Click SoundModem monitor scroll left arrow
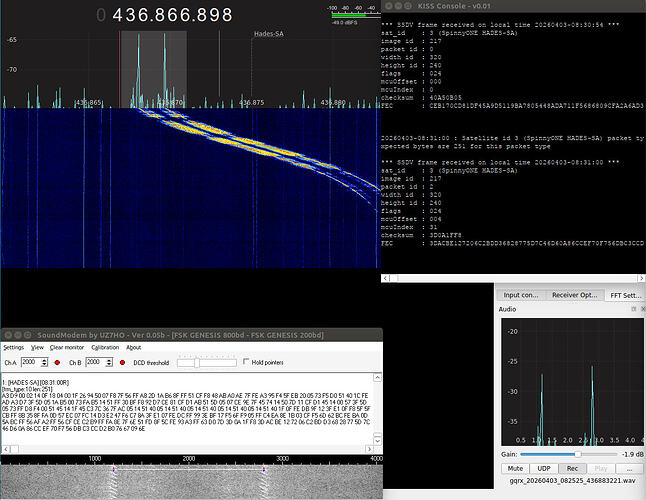 coord(6,449)
